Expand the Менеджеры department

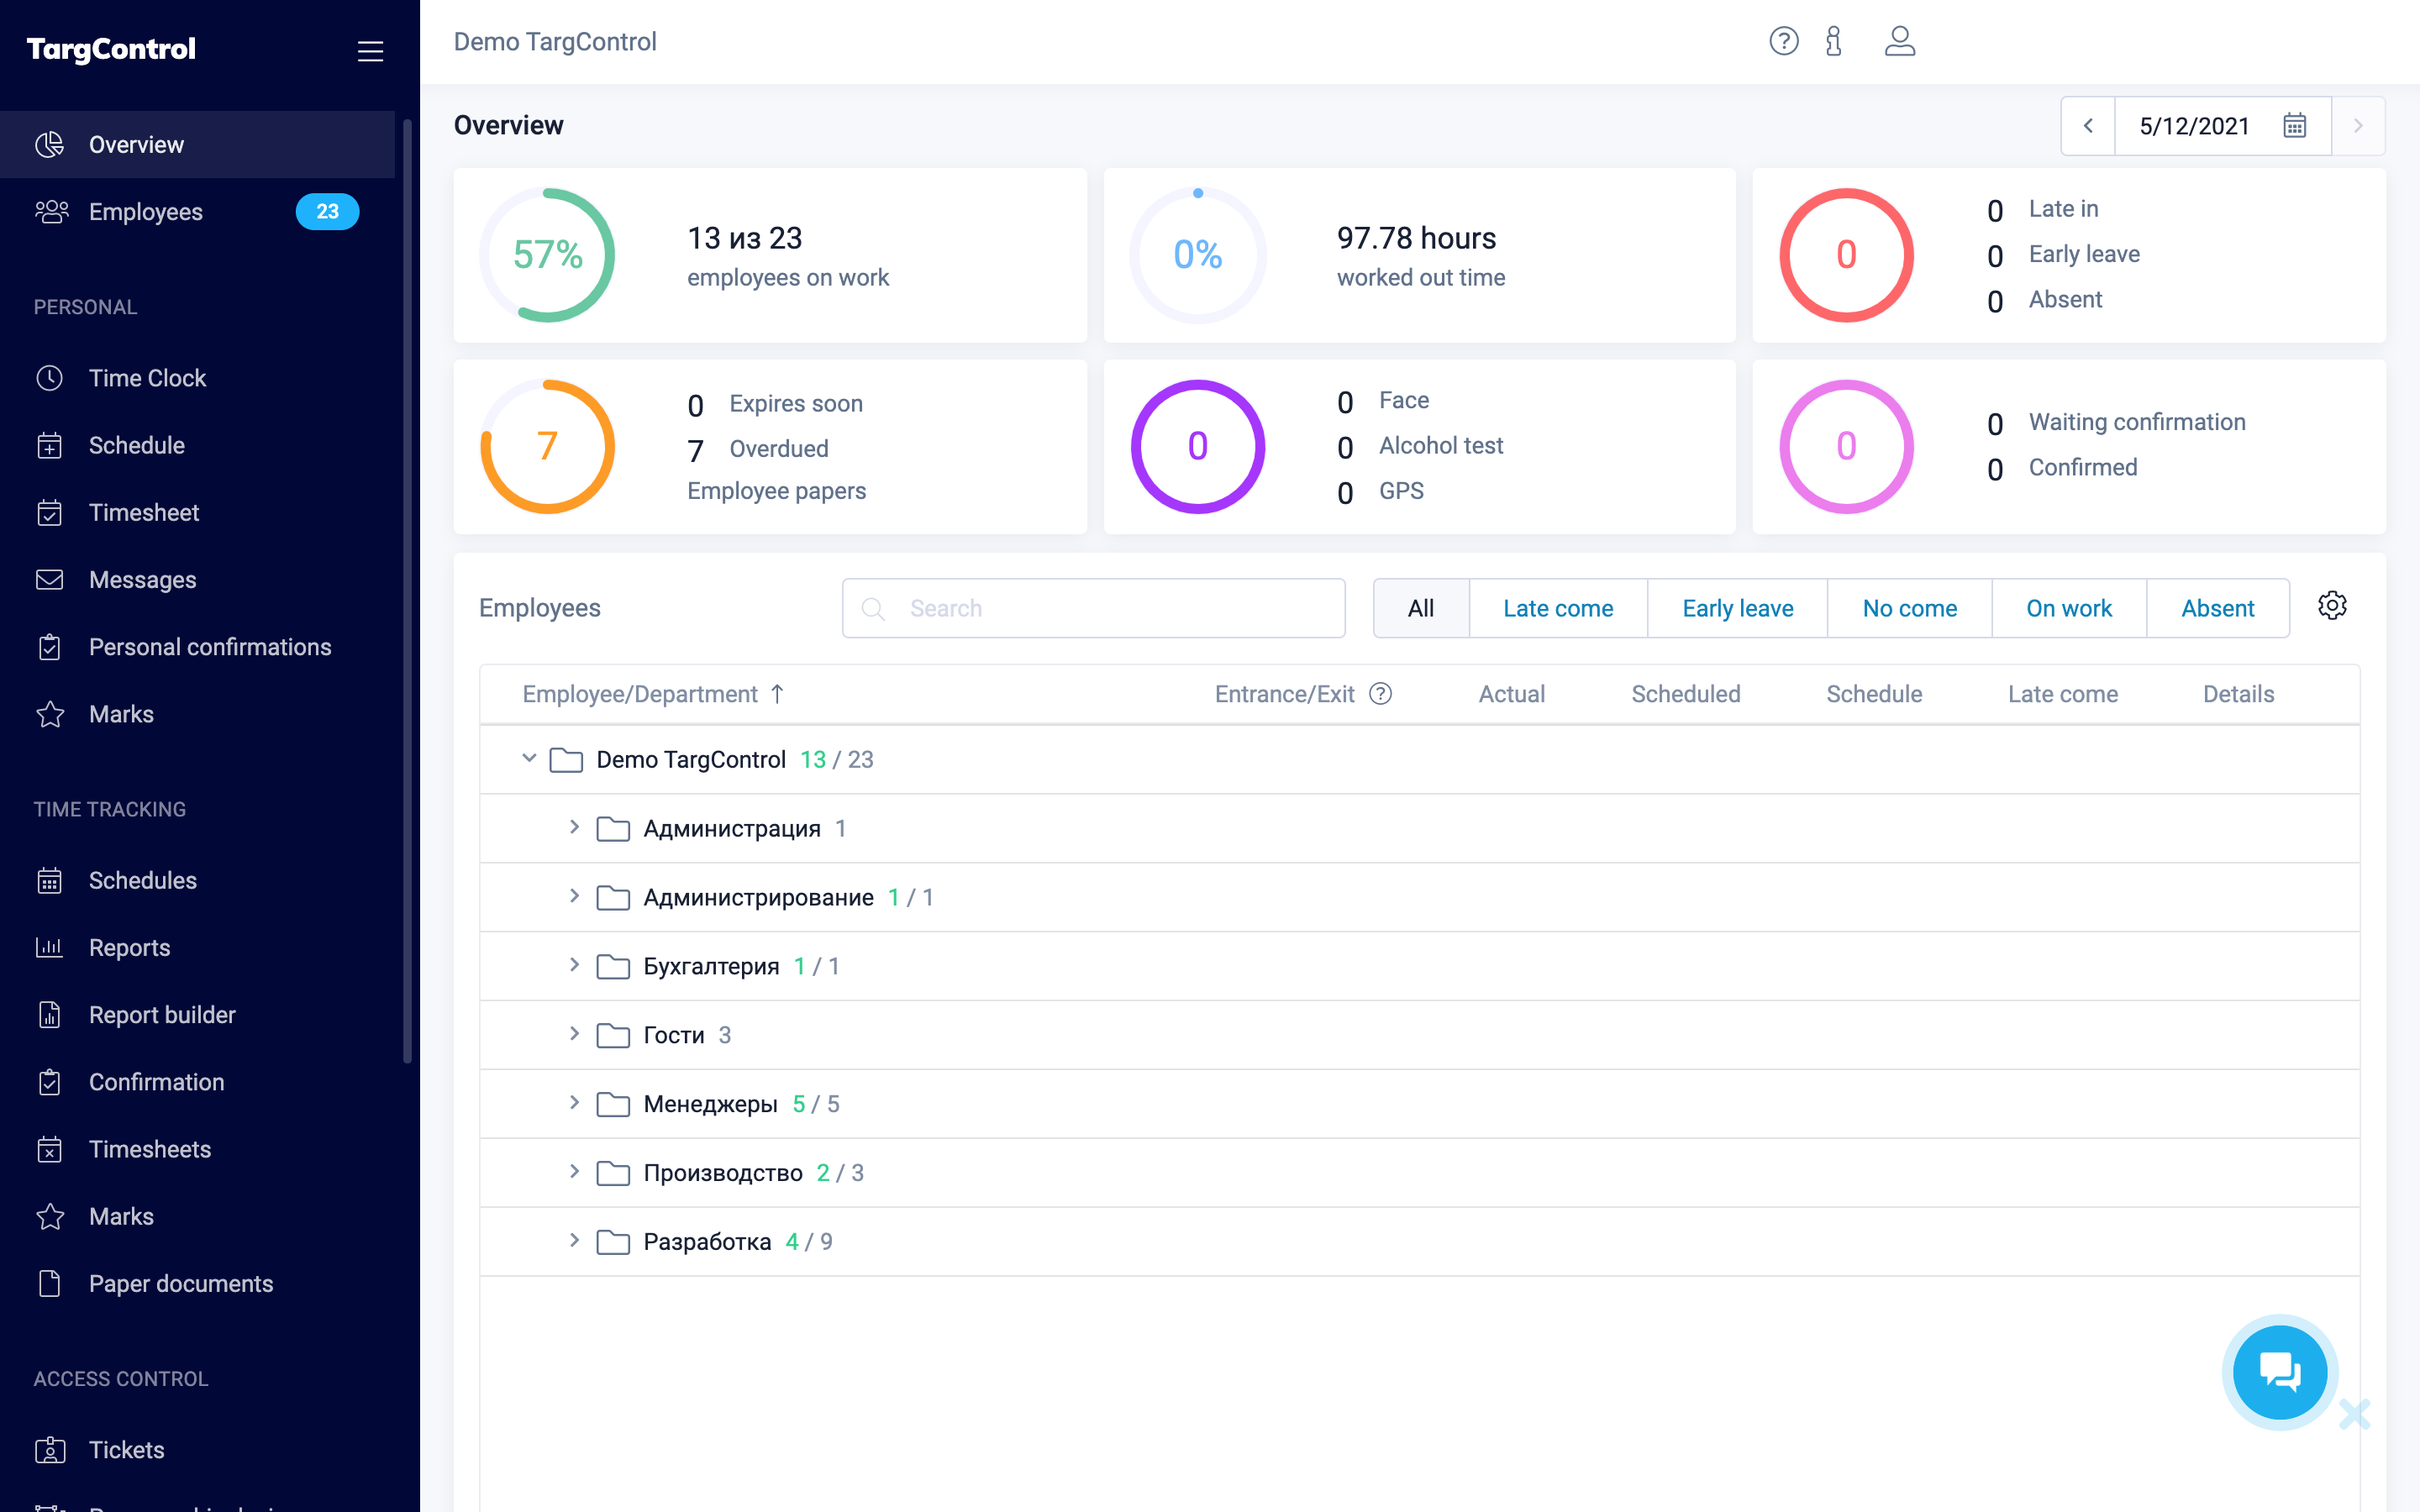(574, 1102)
